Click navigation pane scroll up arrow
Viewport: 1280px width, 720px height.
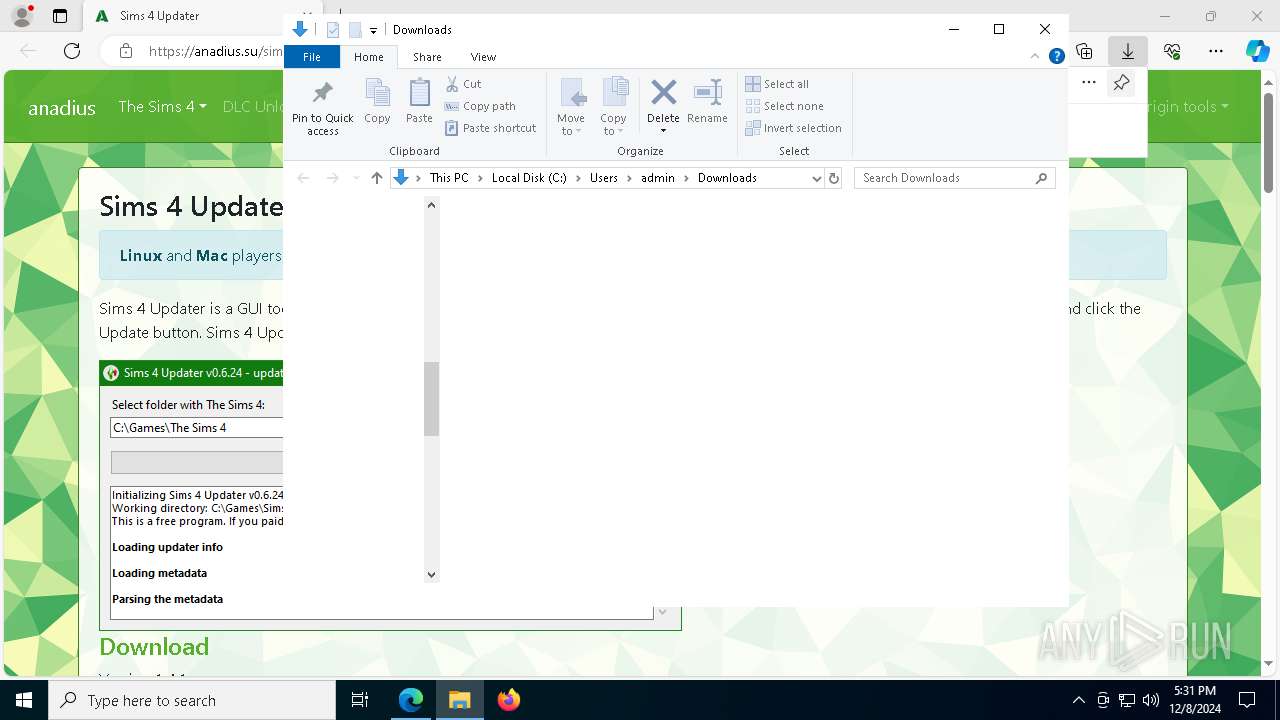pos(432,205)
